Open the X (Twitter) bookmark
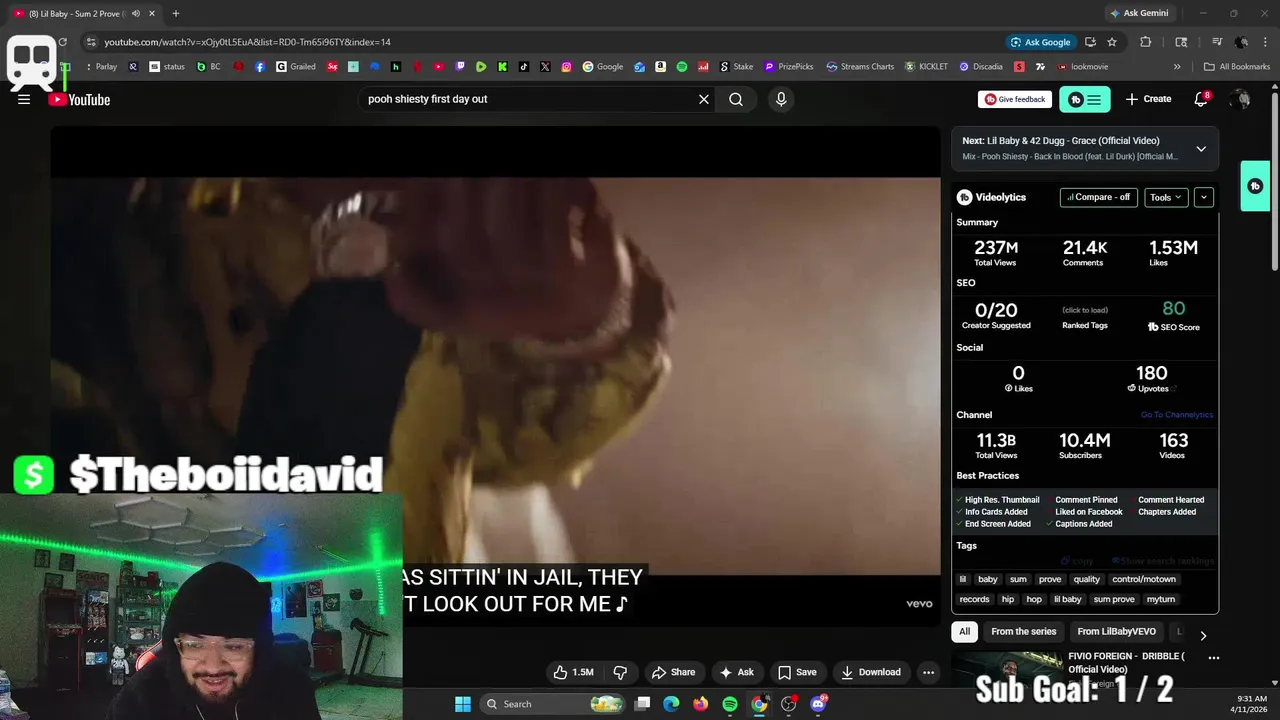This screenshot has width=1280, height=720. point(545,67)
